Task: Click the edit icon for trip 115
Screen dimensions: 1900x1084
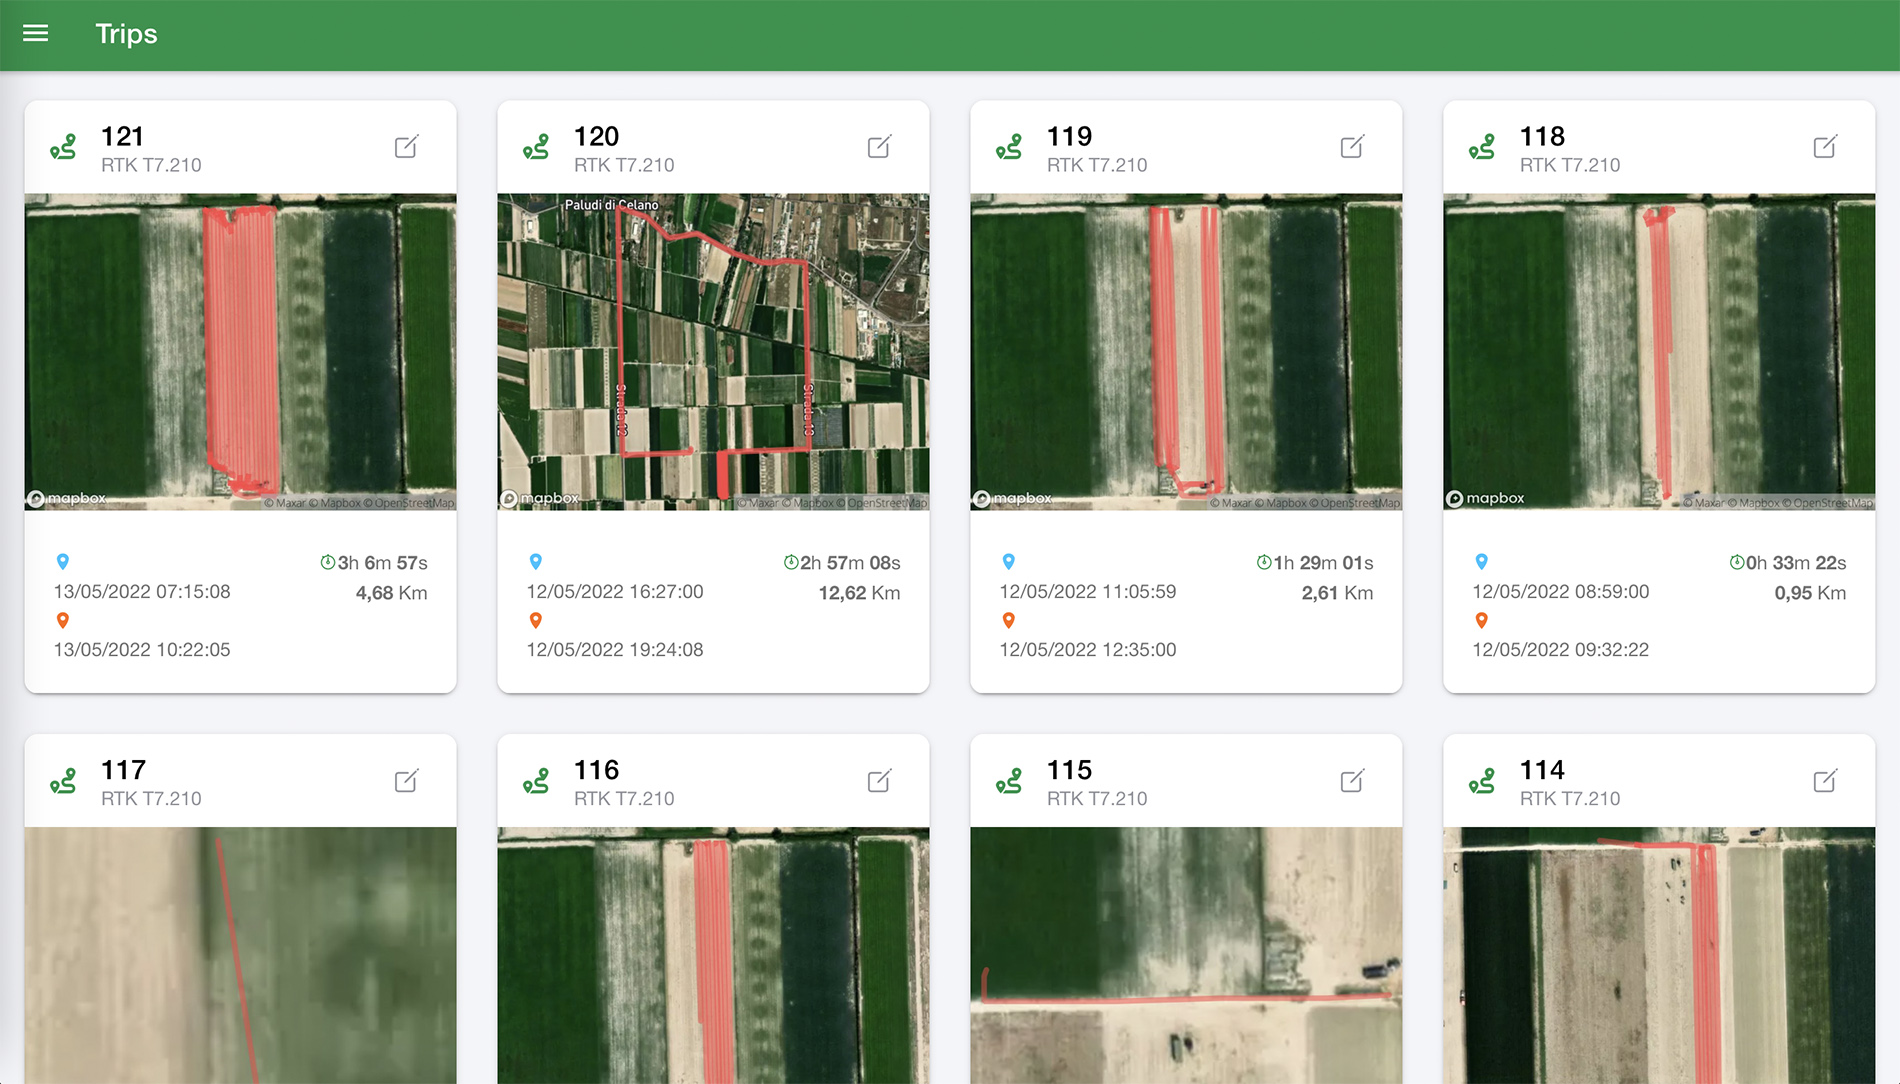Action: (1352, 781)
